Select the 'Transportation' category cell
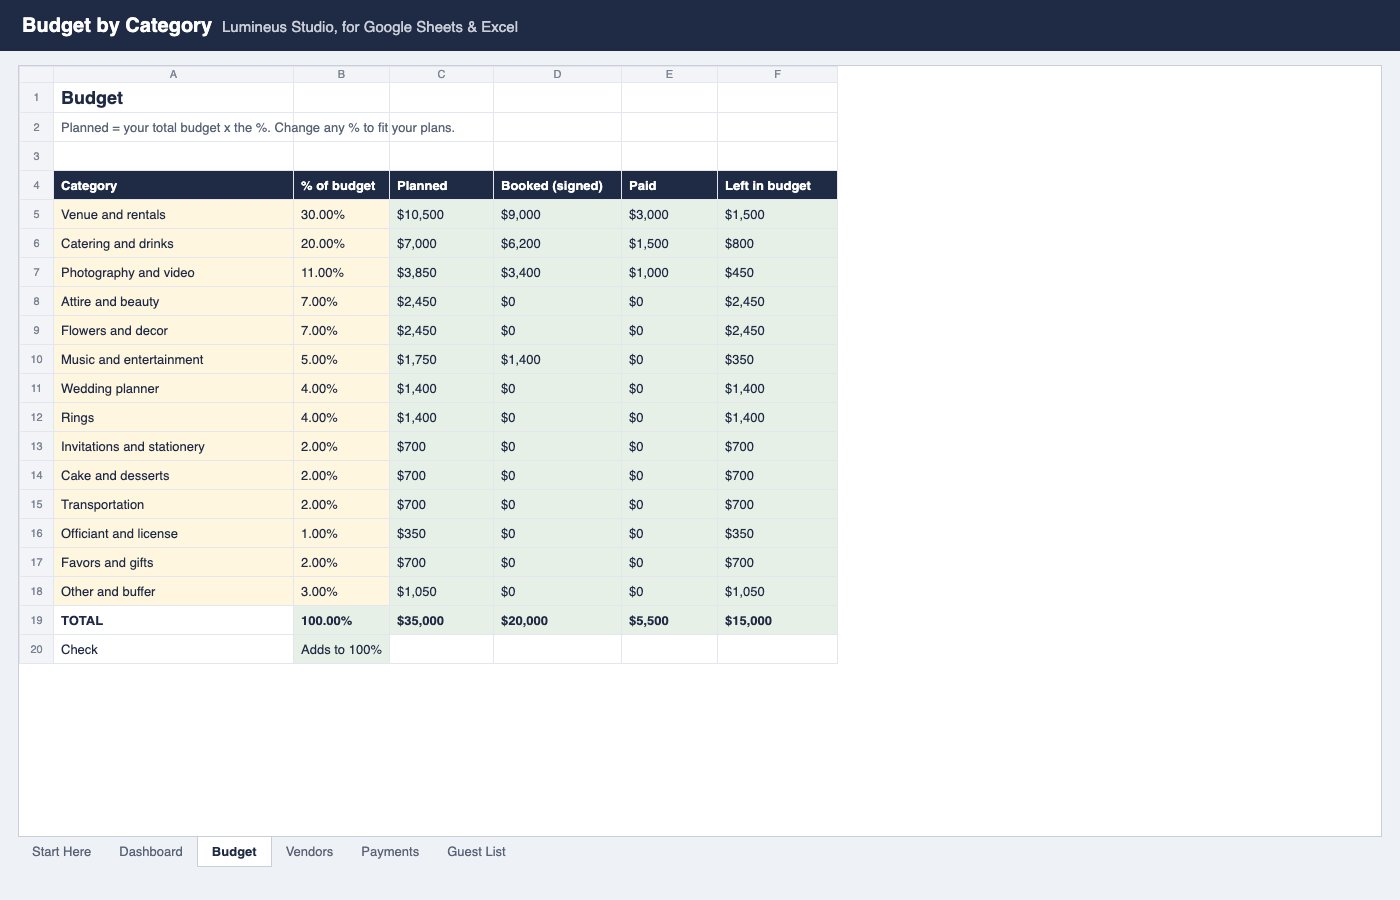Screen dimensions: 1400x900 click(x=173, y=505)
